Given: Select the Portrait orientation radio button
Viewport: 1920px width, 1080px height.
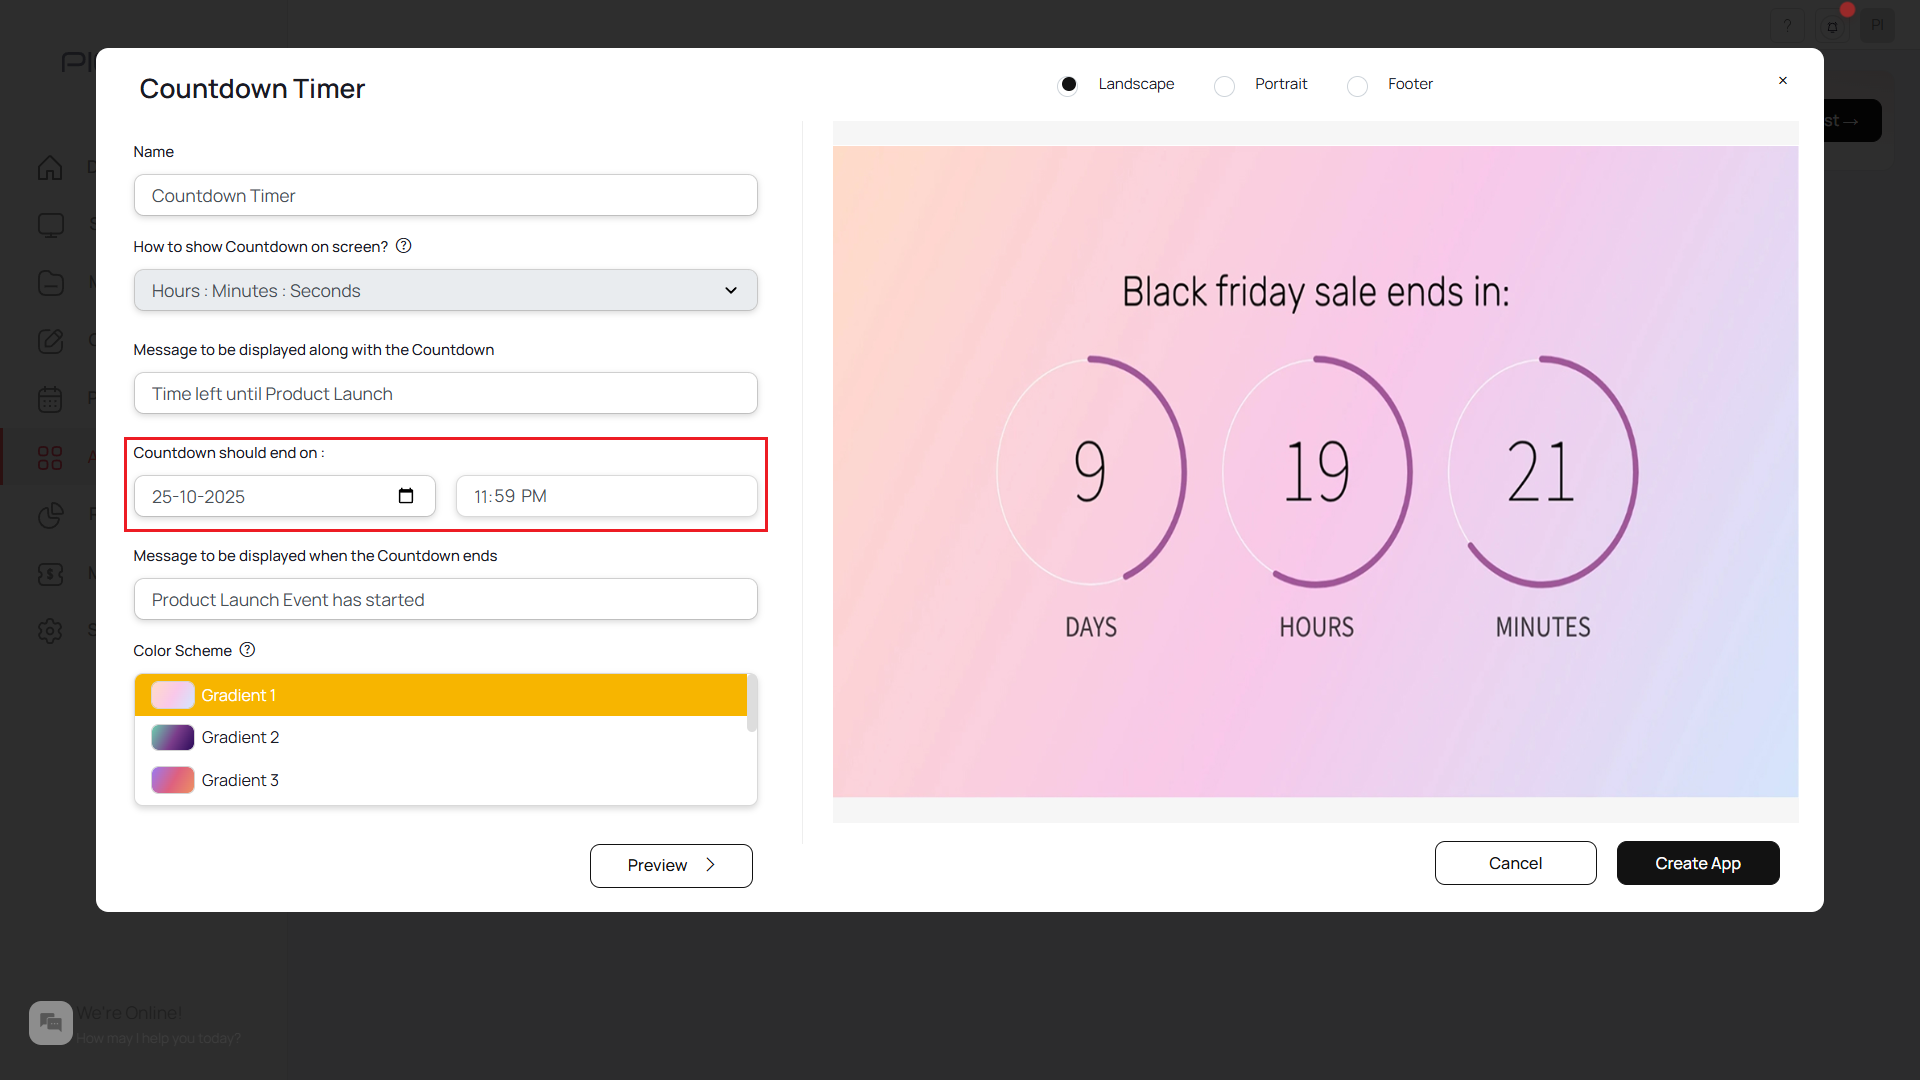Looking at the screenshot, I should point(1224,86).
